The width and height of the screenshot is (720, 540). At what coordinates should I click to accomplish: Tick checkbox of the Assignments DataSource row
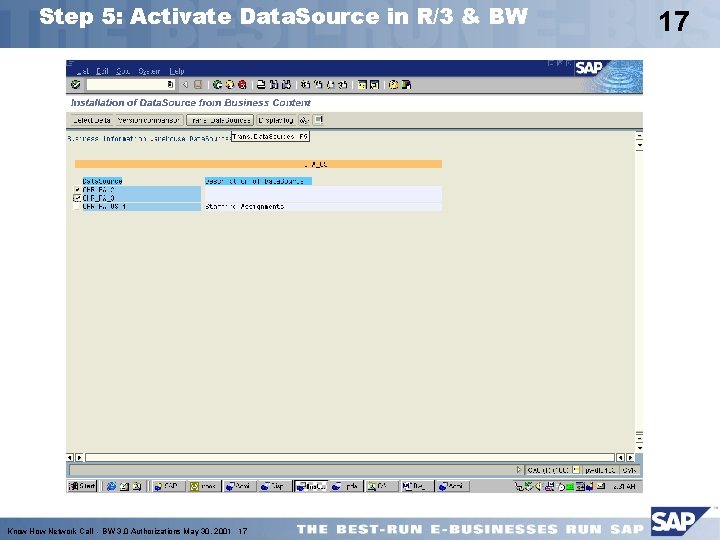coord(77,207)
